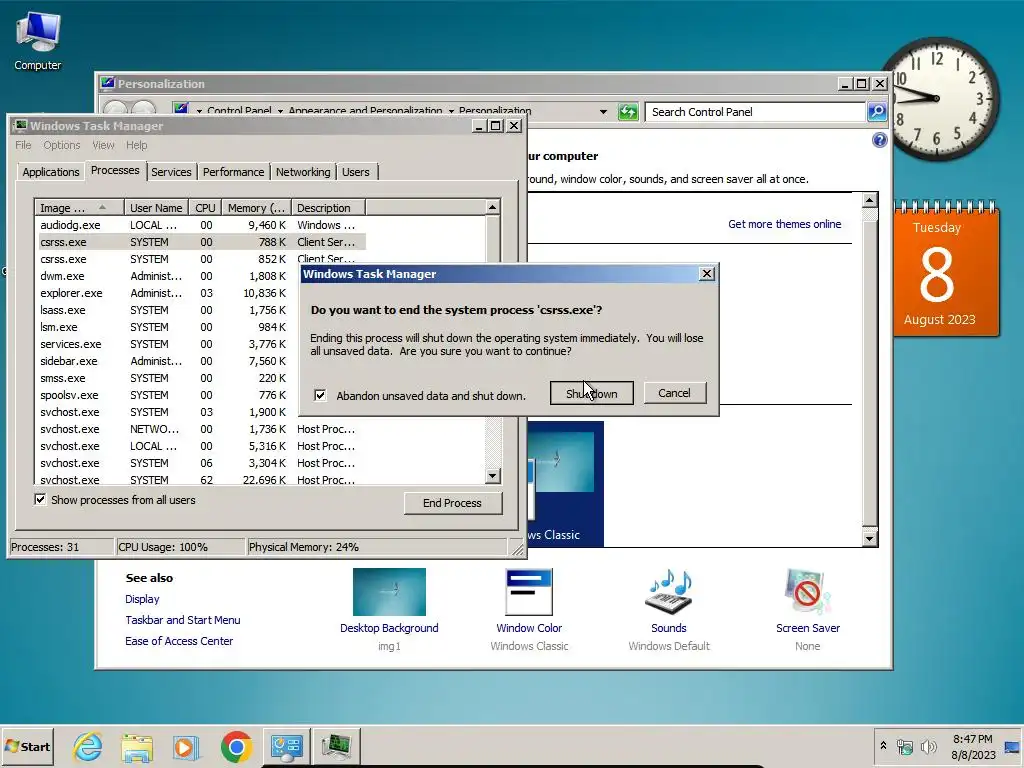Click the Start button
The image size is (1024, 768).
point(27,746)
